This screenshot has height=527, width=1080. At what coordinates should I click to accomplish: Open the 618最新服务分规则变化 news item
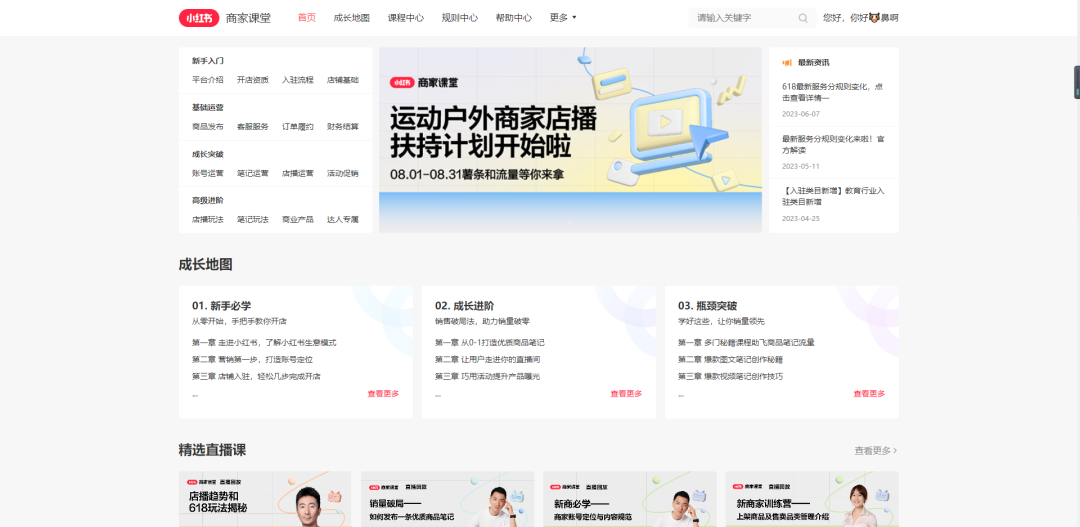833,92
